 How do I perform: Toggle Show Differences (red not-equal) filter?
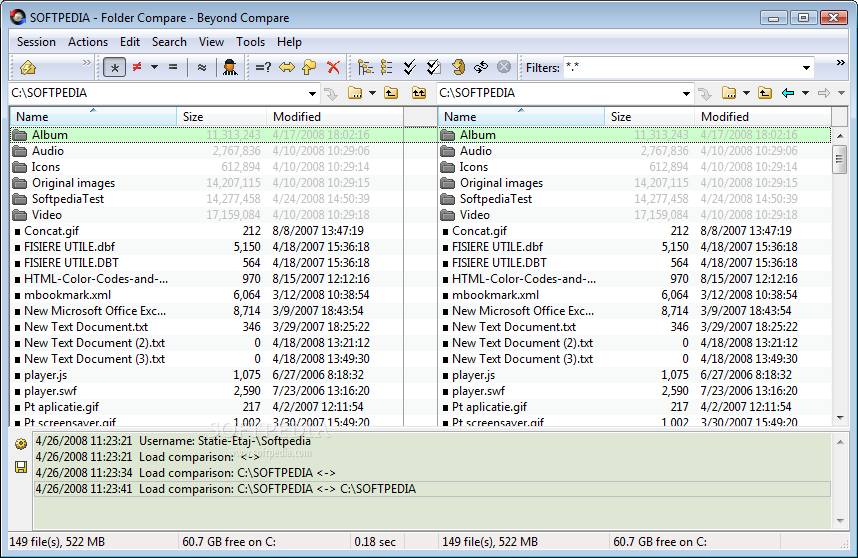click(137, 67)
